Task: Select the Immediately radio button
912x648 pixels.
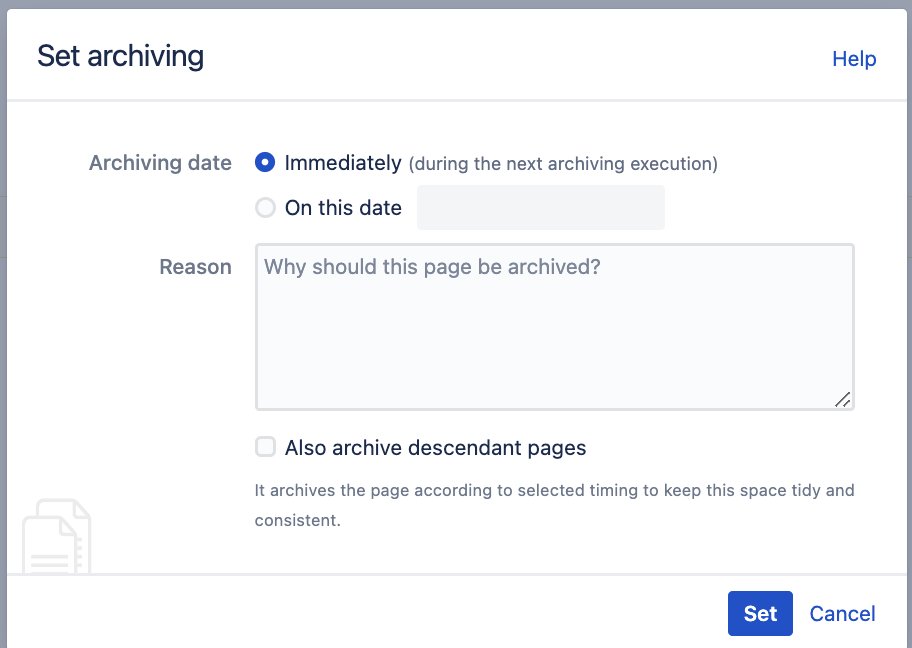Action: pos(265,162)
